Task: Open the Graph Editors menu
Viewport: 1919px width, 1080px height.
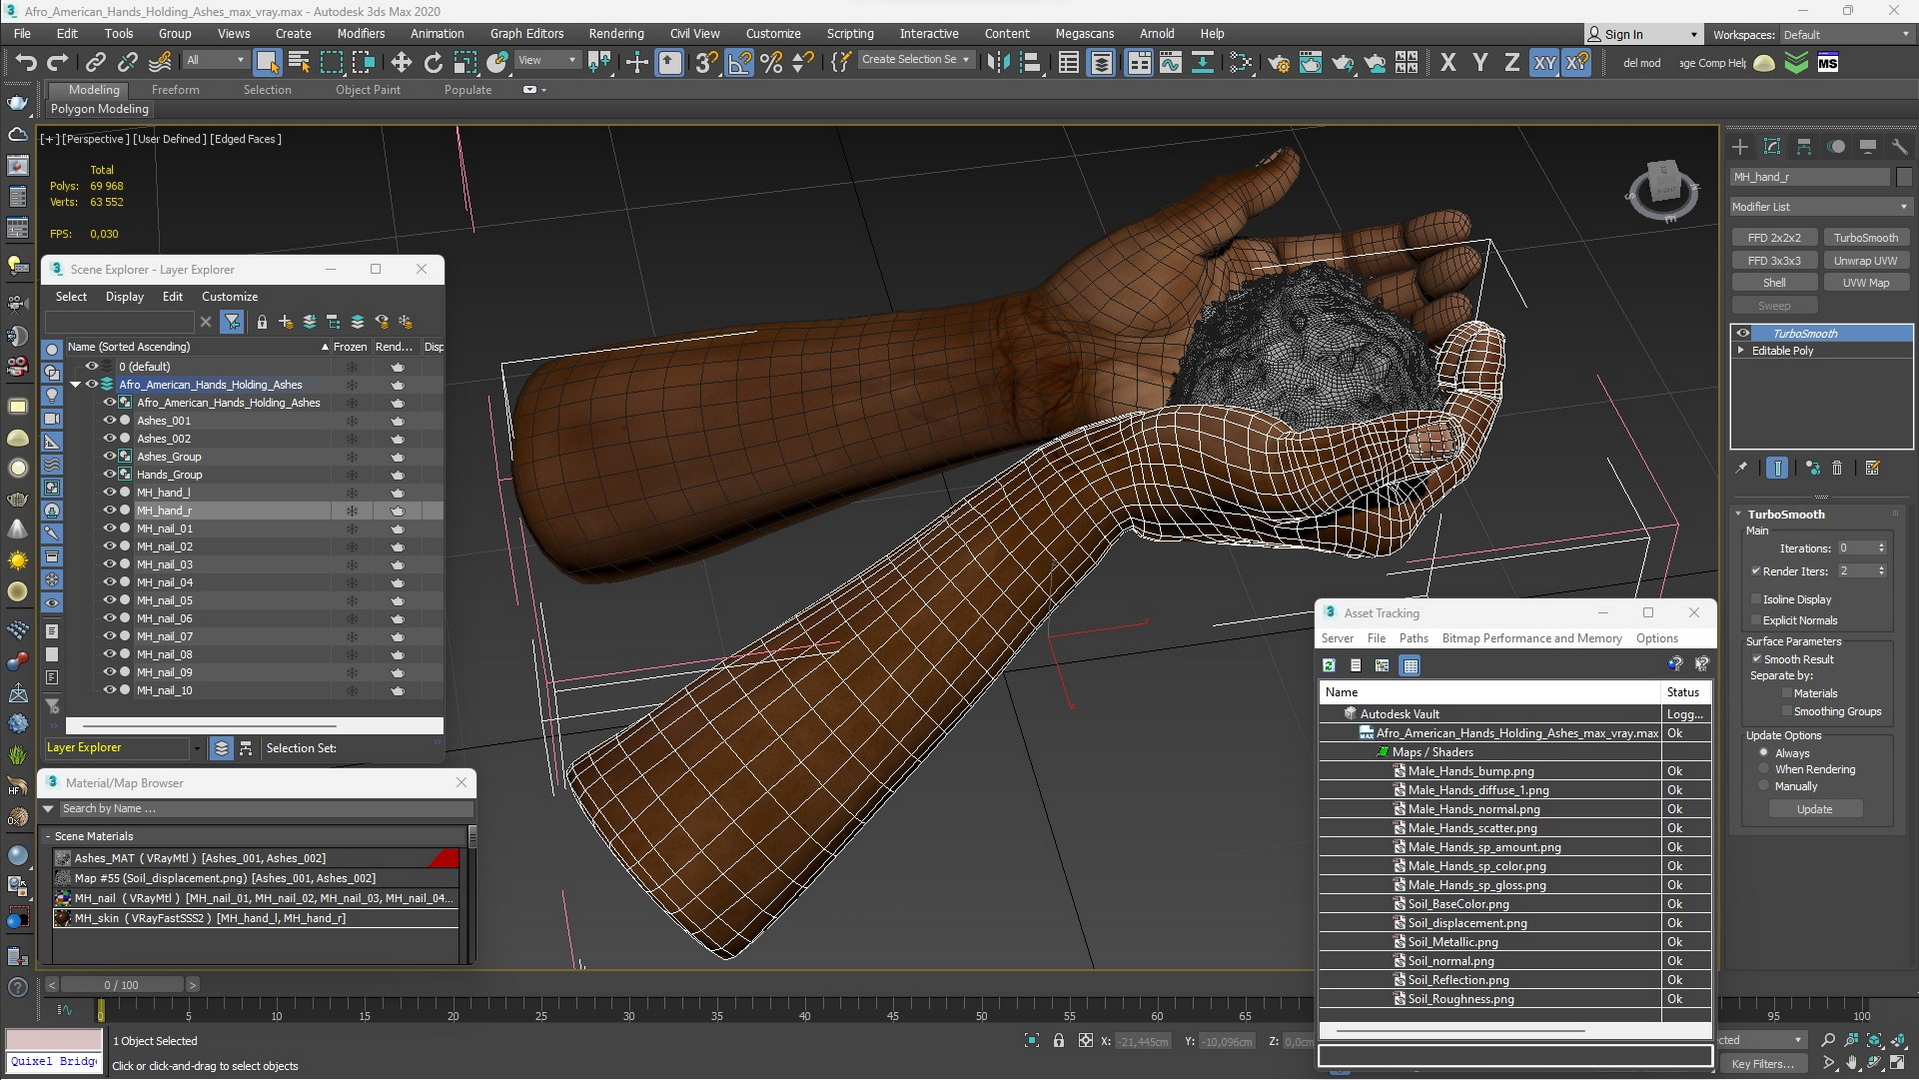Action: (527, 33)
